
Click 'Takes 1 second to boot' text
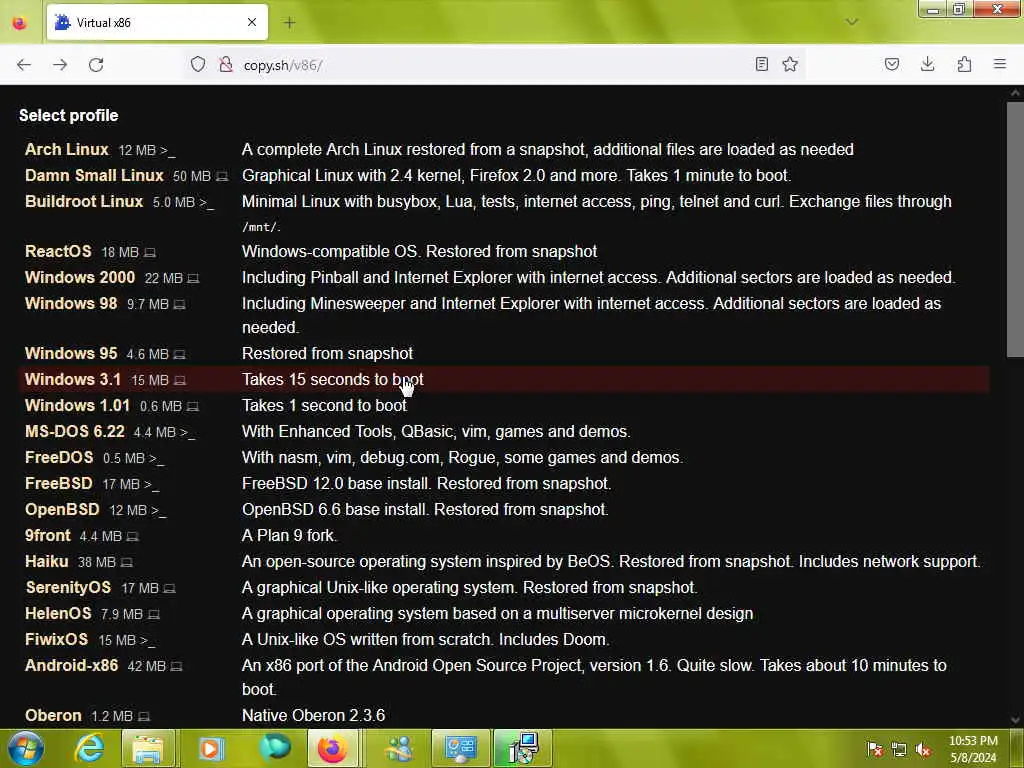pyautogui.click(x=324, y=406)
